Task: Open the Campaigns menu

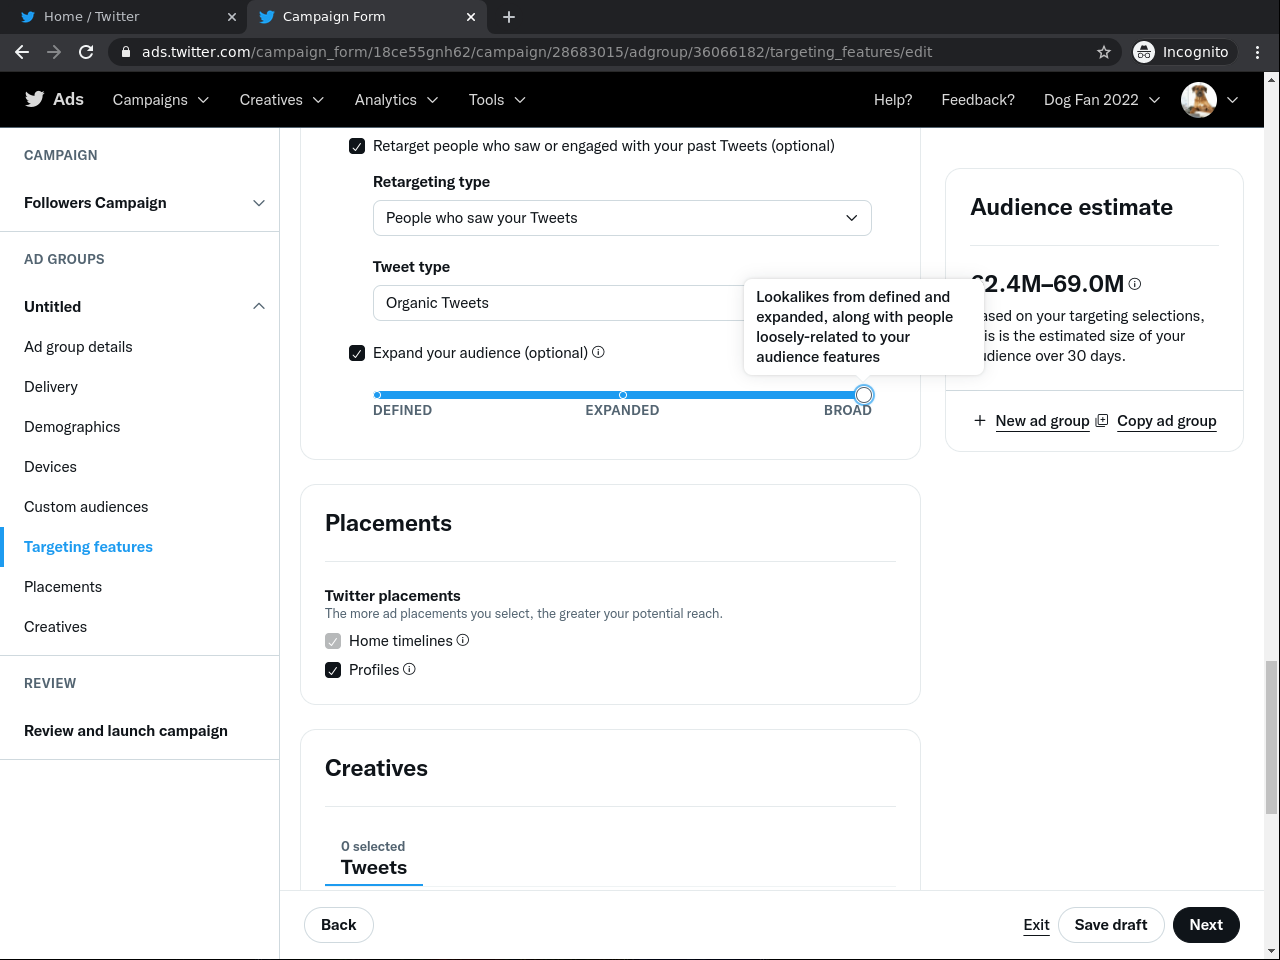Action: pos(160,100)
